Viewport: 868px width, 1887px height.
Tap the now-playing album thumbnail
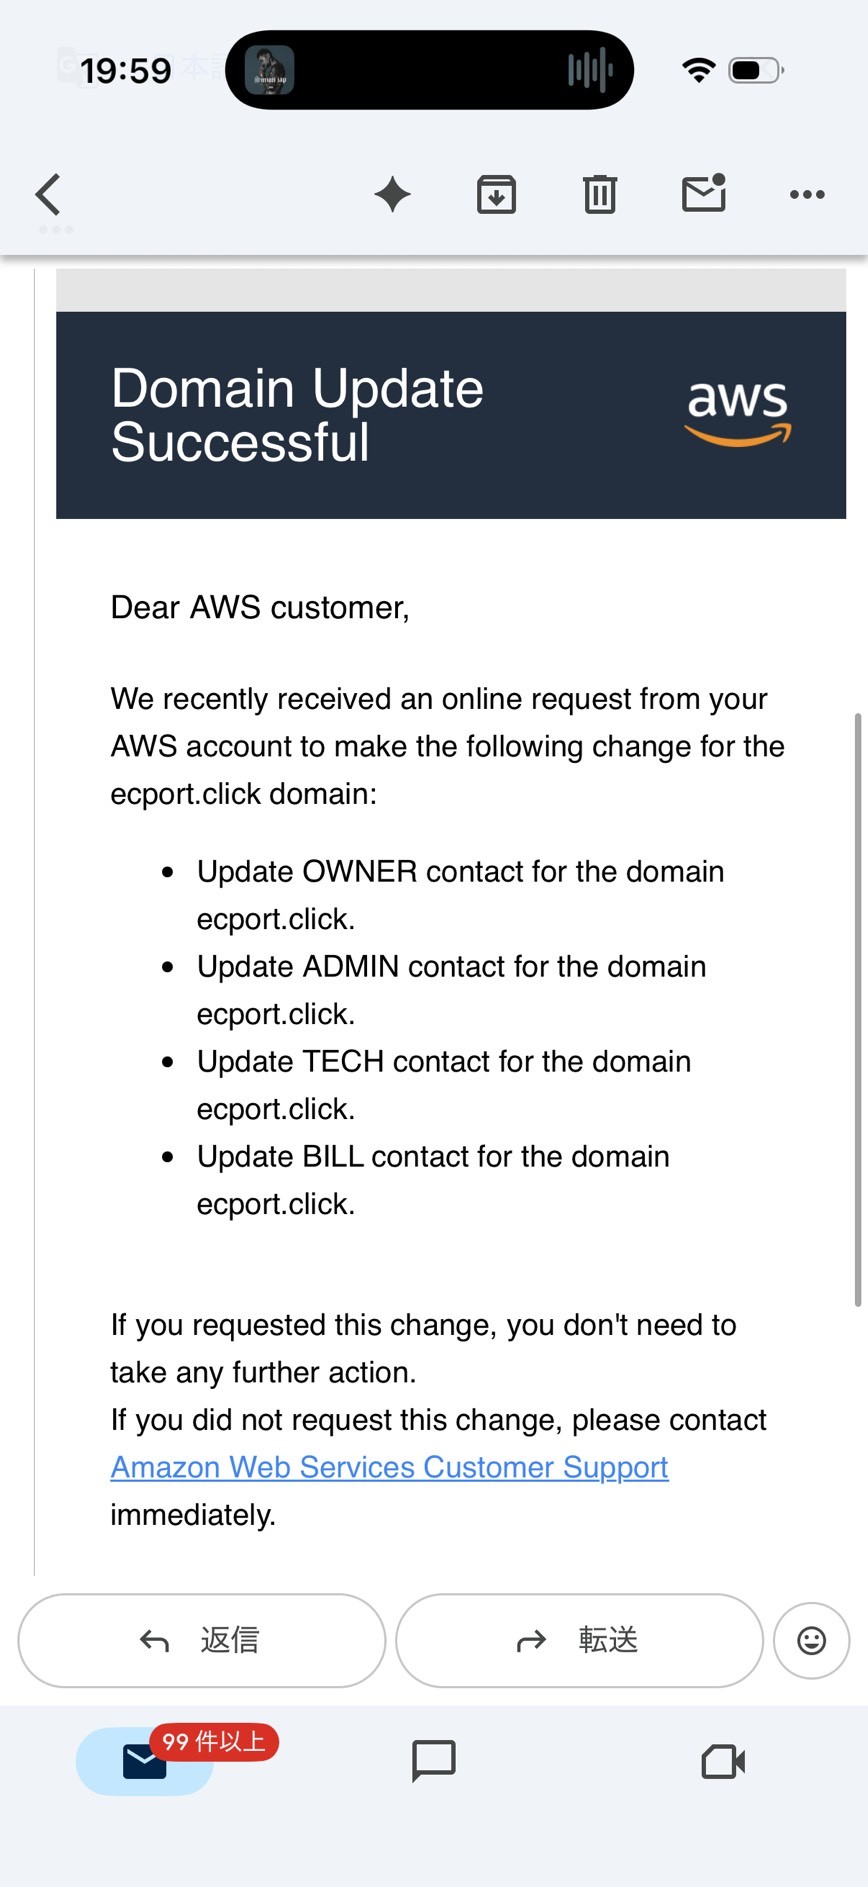coord(270,71)
